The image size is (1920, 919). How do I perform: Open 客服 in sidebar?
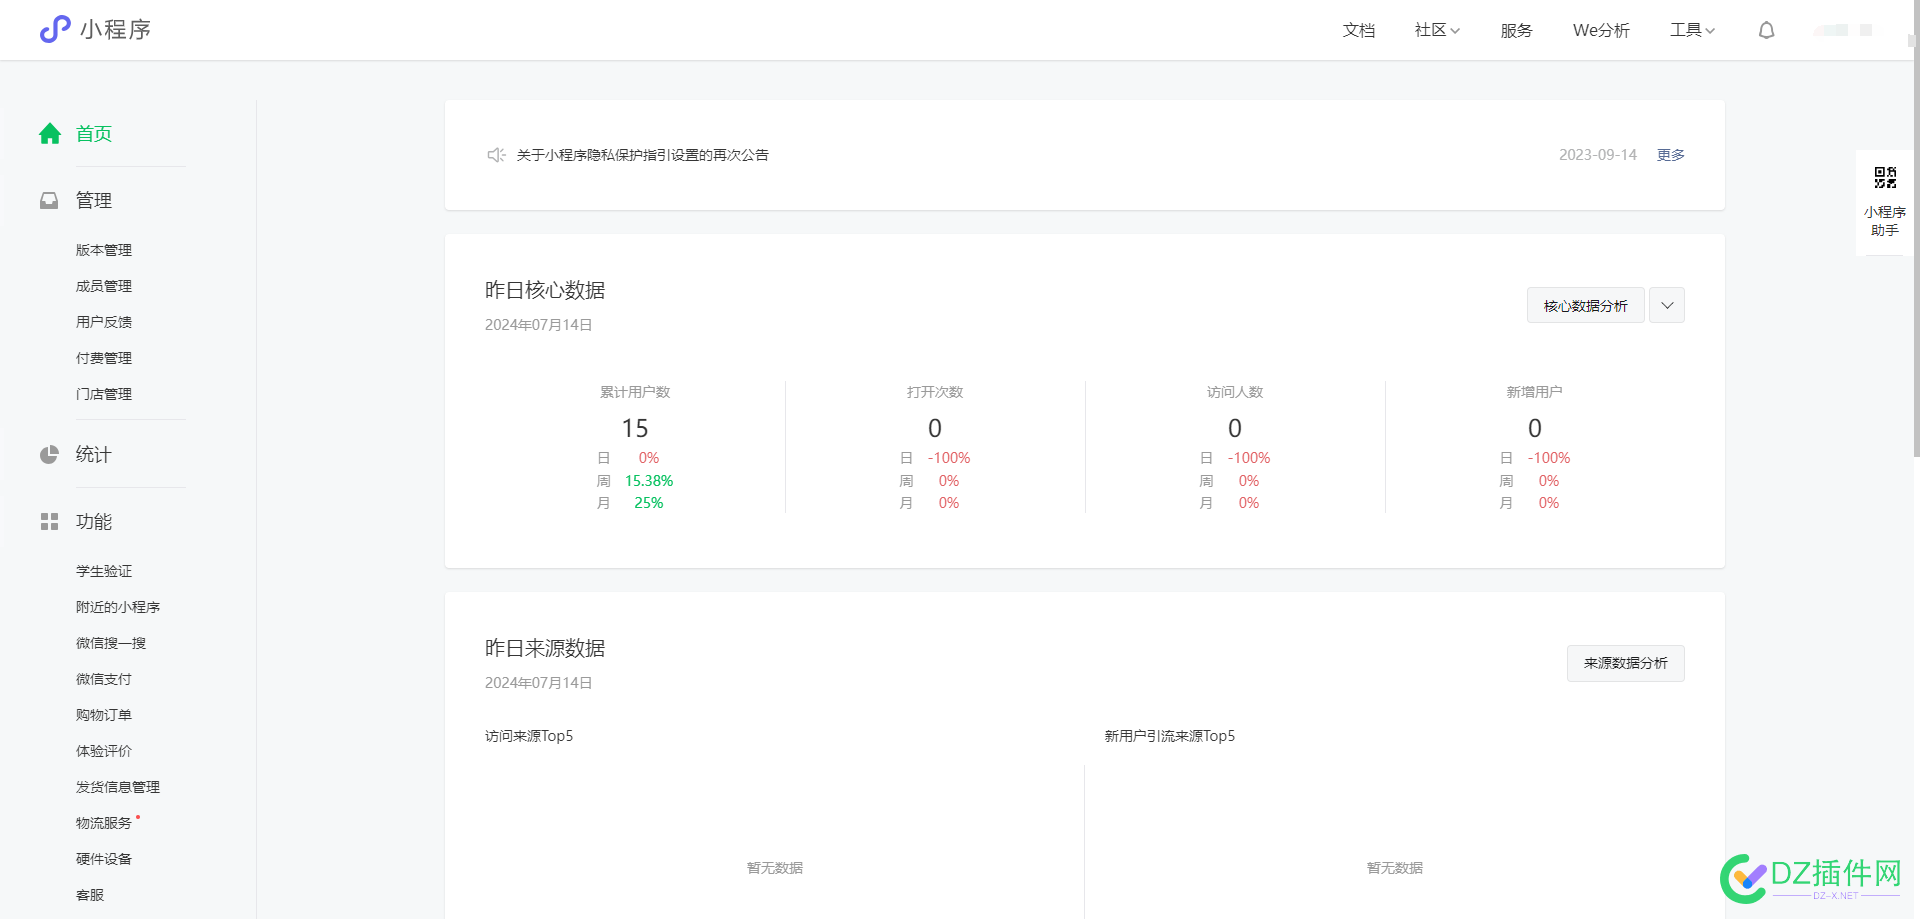point(90,895)
